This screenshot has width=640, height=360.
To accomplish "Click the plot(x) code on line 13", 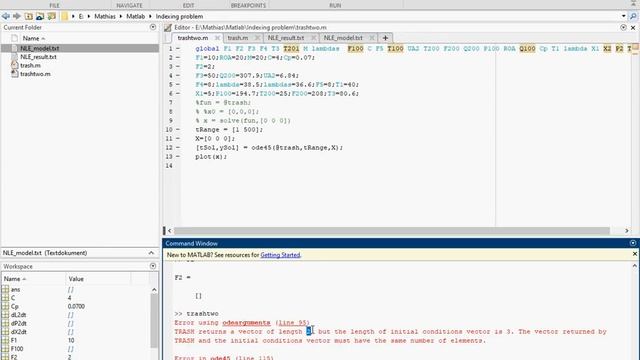I will [211, 156].
